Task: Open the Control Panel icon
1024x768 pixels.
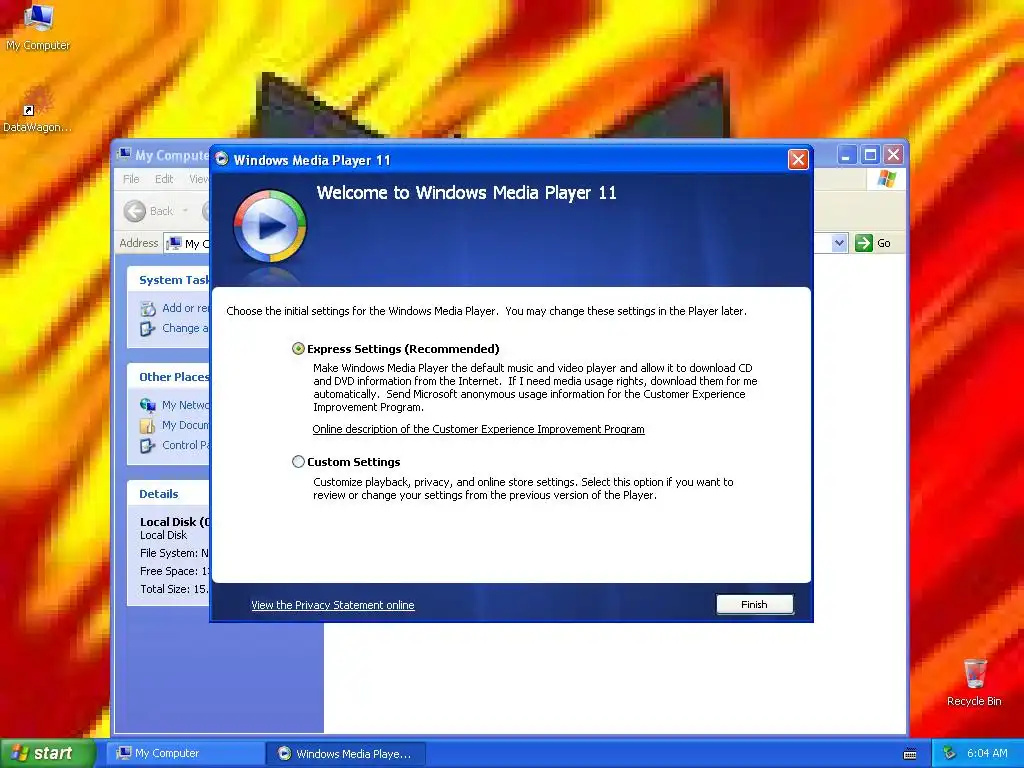Action: 148,445
